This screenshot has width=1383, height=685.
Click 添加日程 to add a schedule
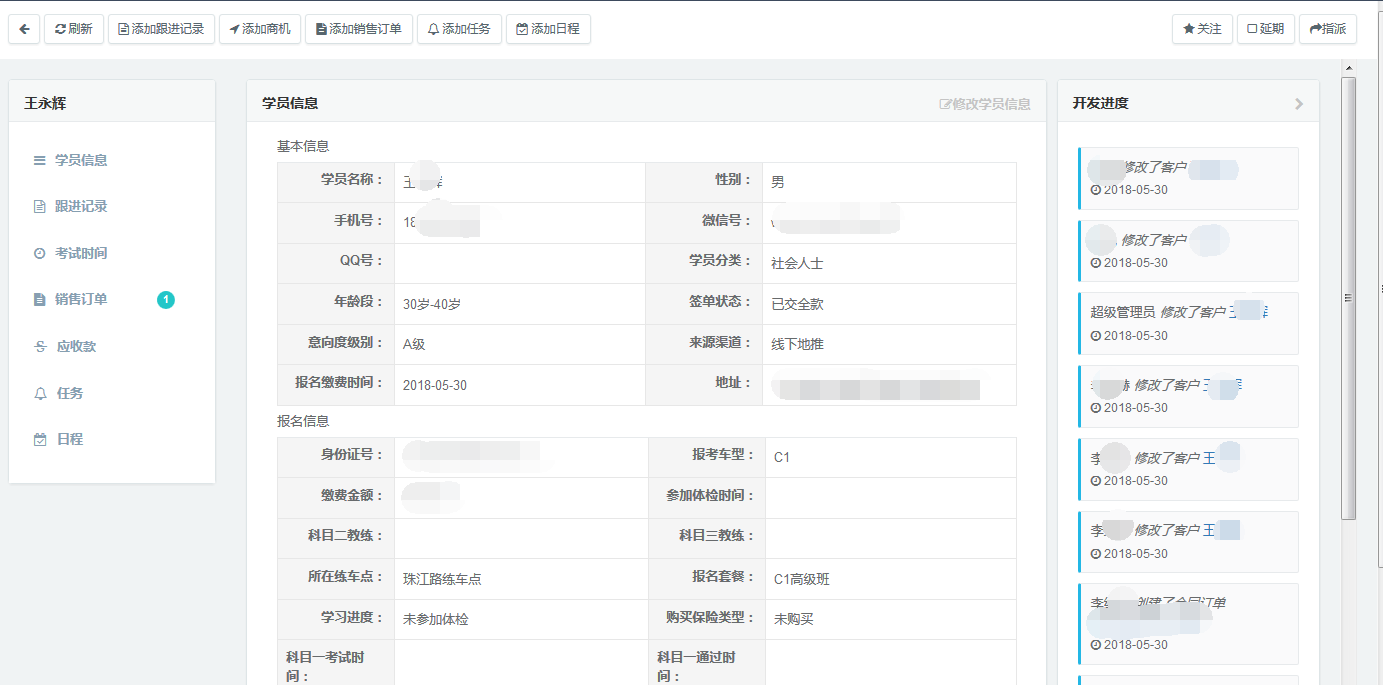[547, 29]
